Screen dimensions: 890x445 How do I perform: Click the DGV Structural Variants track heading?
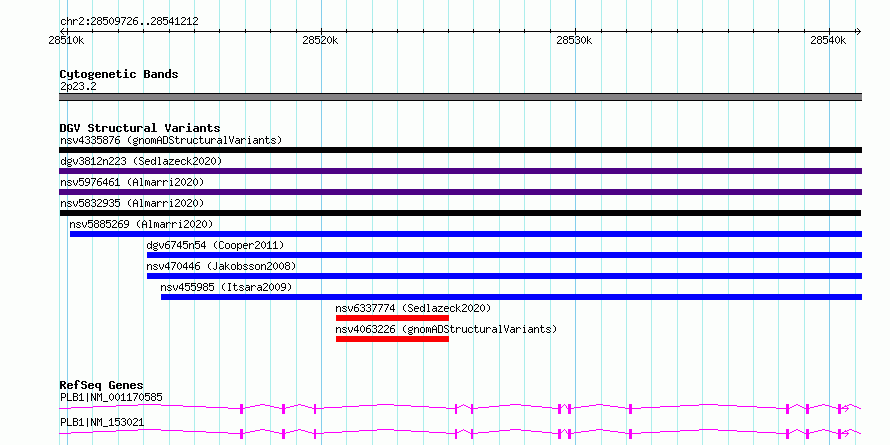tap(140, 128)
